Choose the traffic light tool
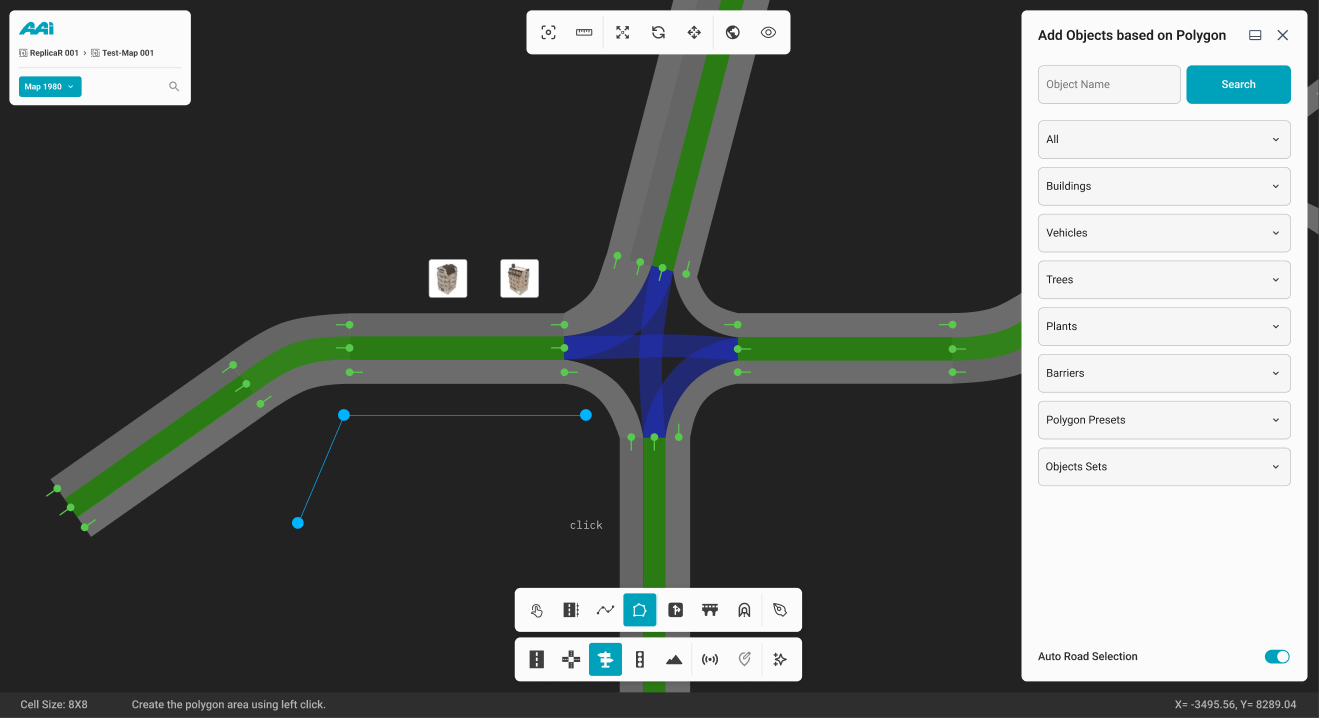The image size is (1319, 718). point(640,660)
